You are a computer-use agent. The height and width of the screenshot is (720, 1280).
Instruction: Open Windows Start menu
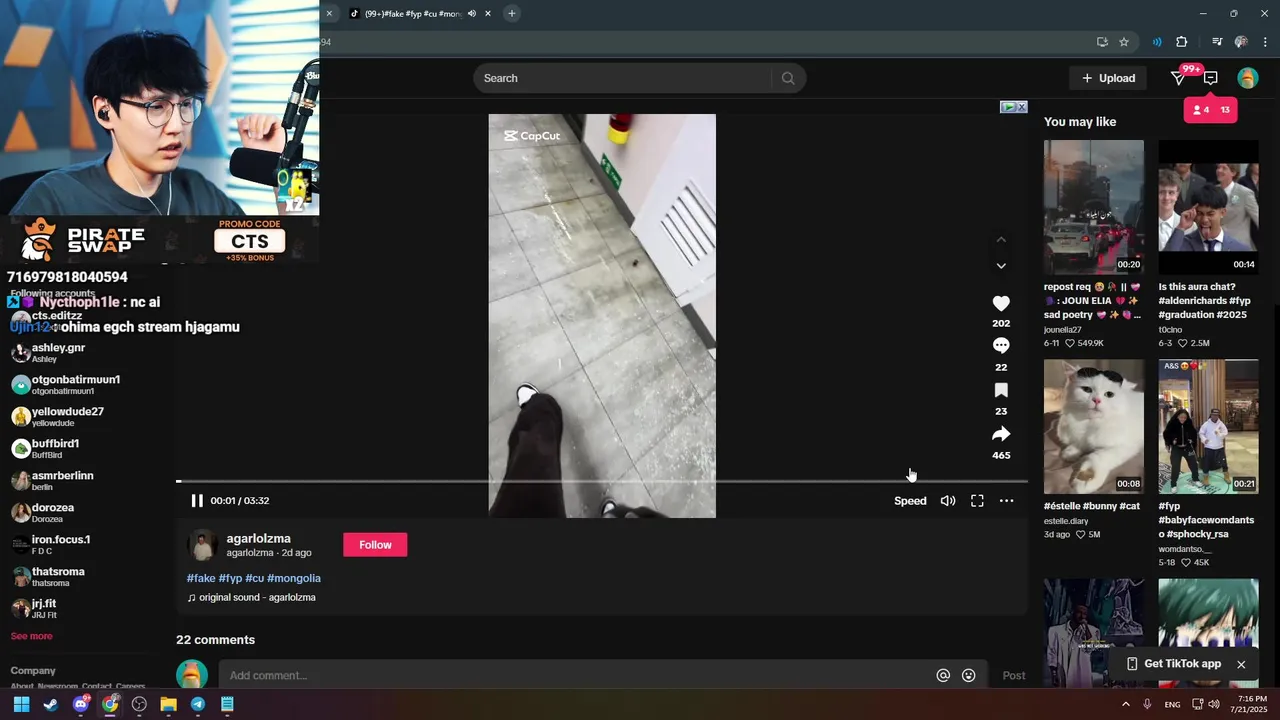[x=21, y=704]
